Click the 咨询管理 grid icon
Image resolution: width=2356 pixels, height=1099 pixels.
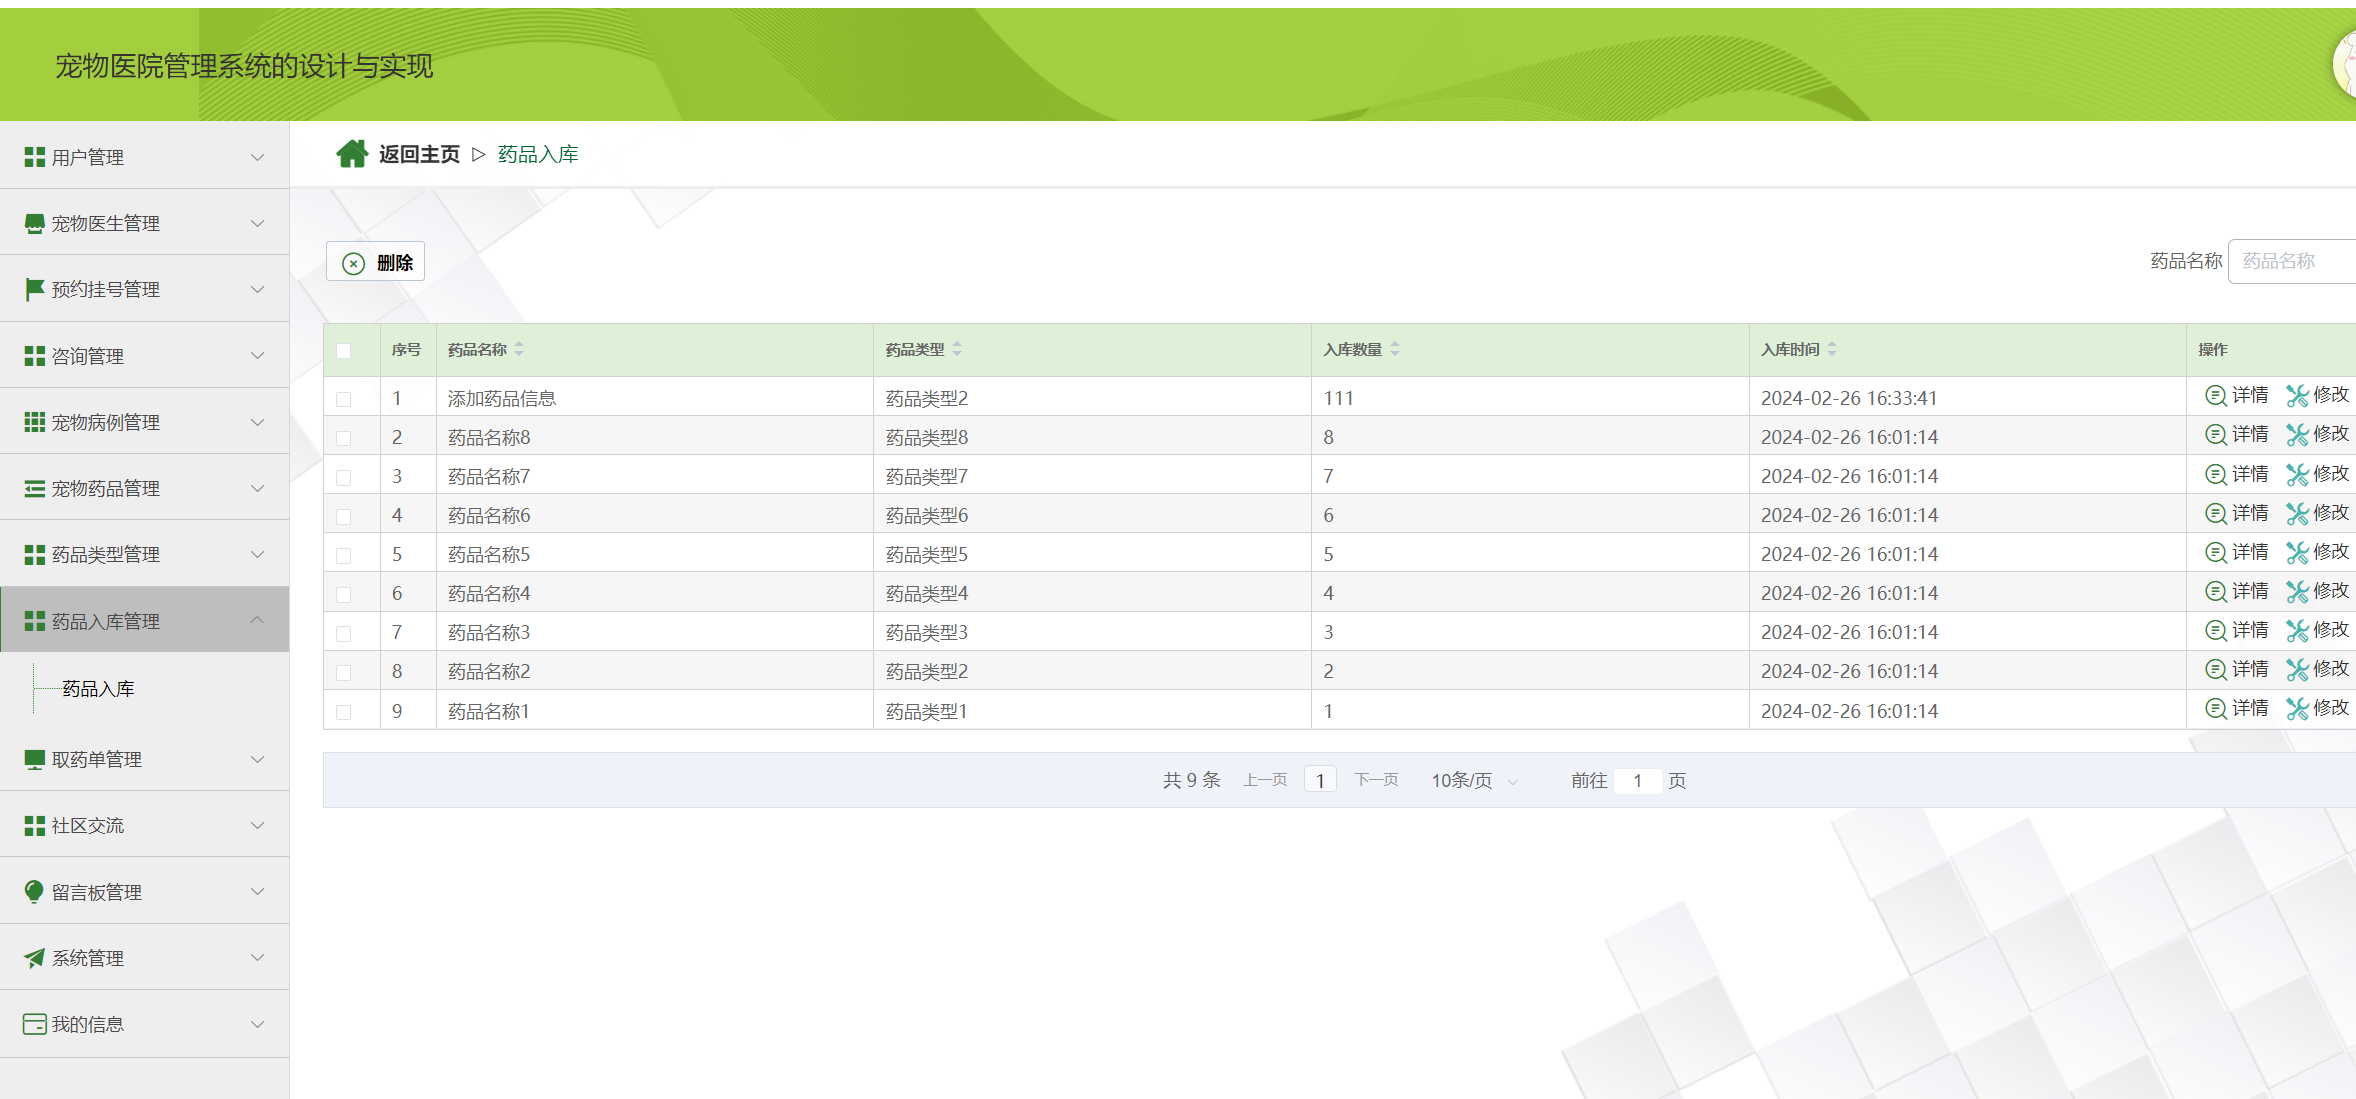pos(35,356)
